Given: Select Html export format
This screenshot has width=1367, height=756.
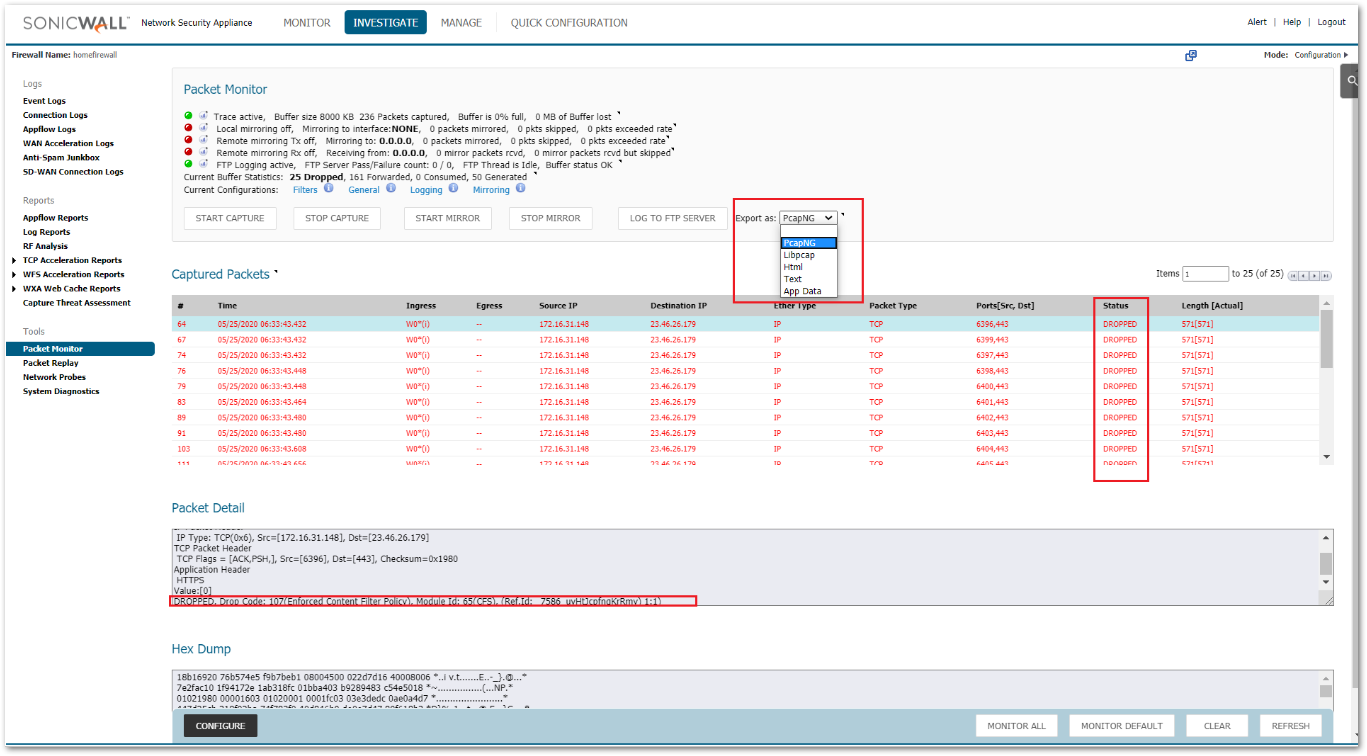Looking at the screenshot, I should click(808, 267).
